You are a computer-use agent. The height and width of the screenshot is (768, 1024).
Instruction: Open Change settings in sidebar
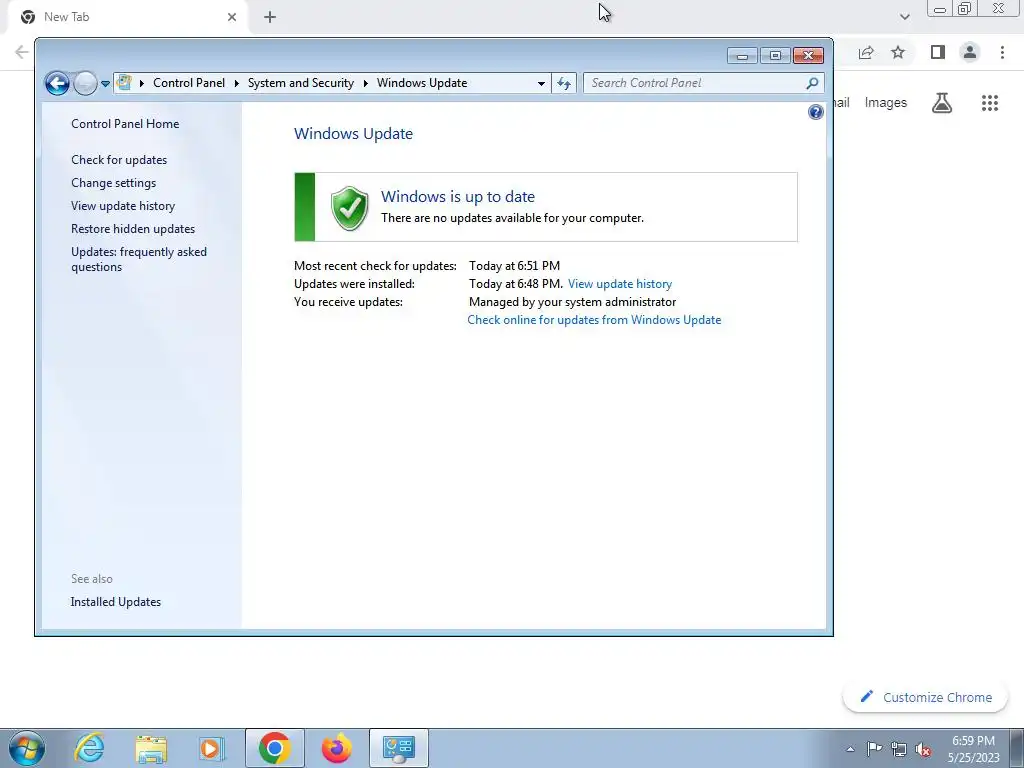click(x=114, y=183)
